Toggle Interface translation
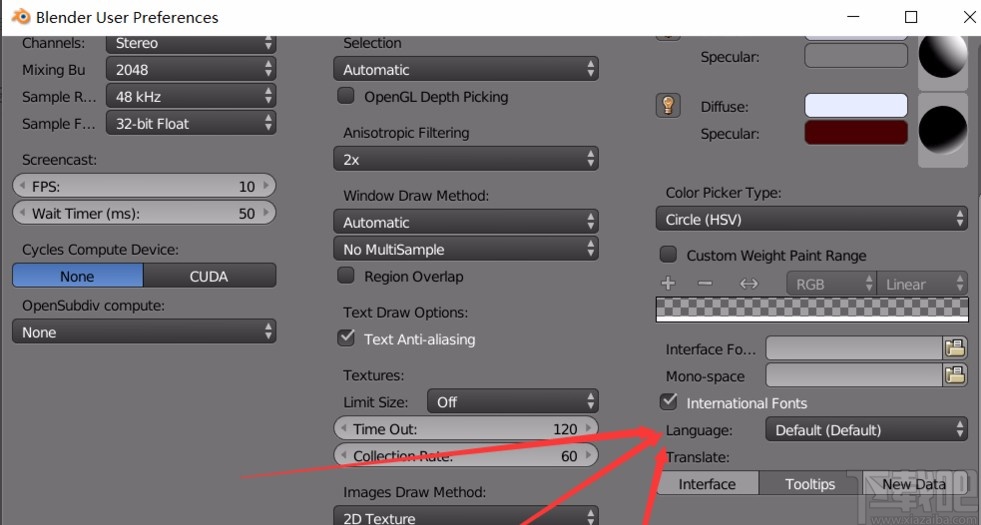Viewport: 981px width, 525px height. tap(707, 484)
